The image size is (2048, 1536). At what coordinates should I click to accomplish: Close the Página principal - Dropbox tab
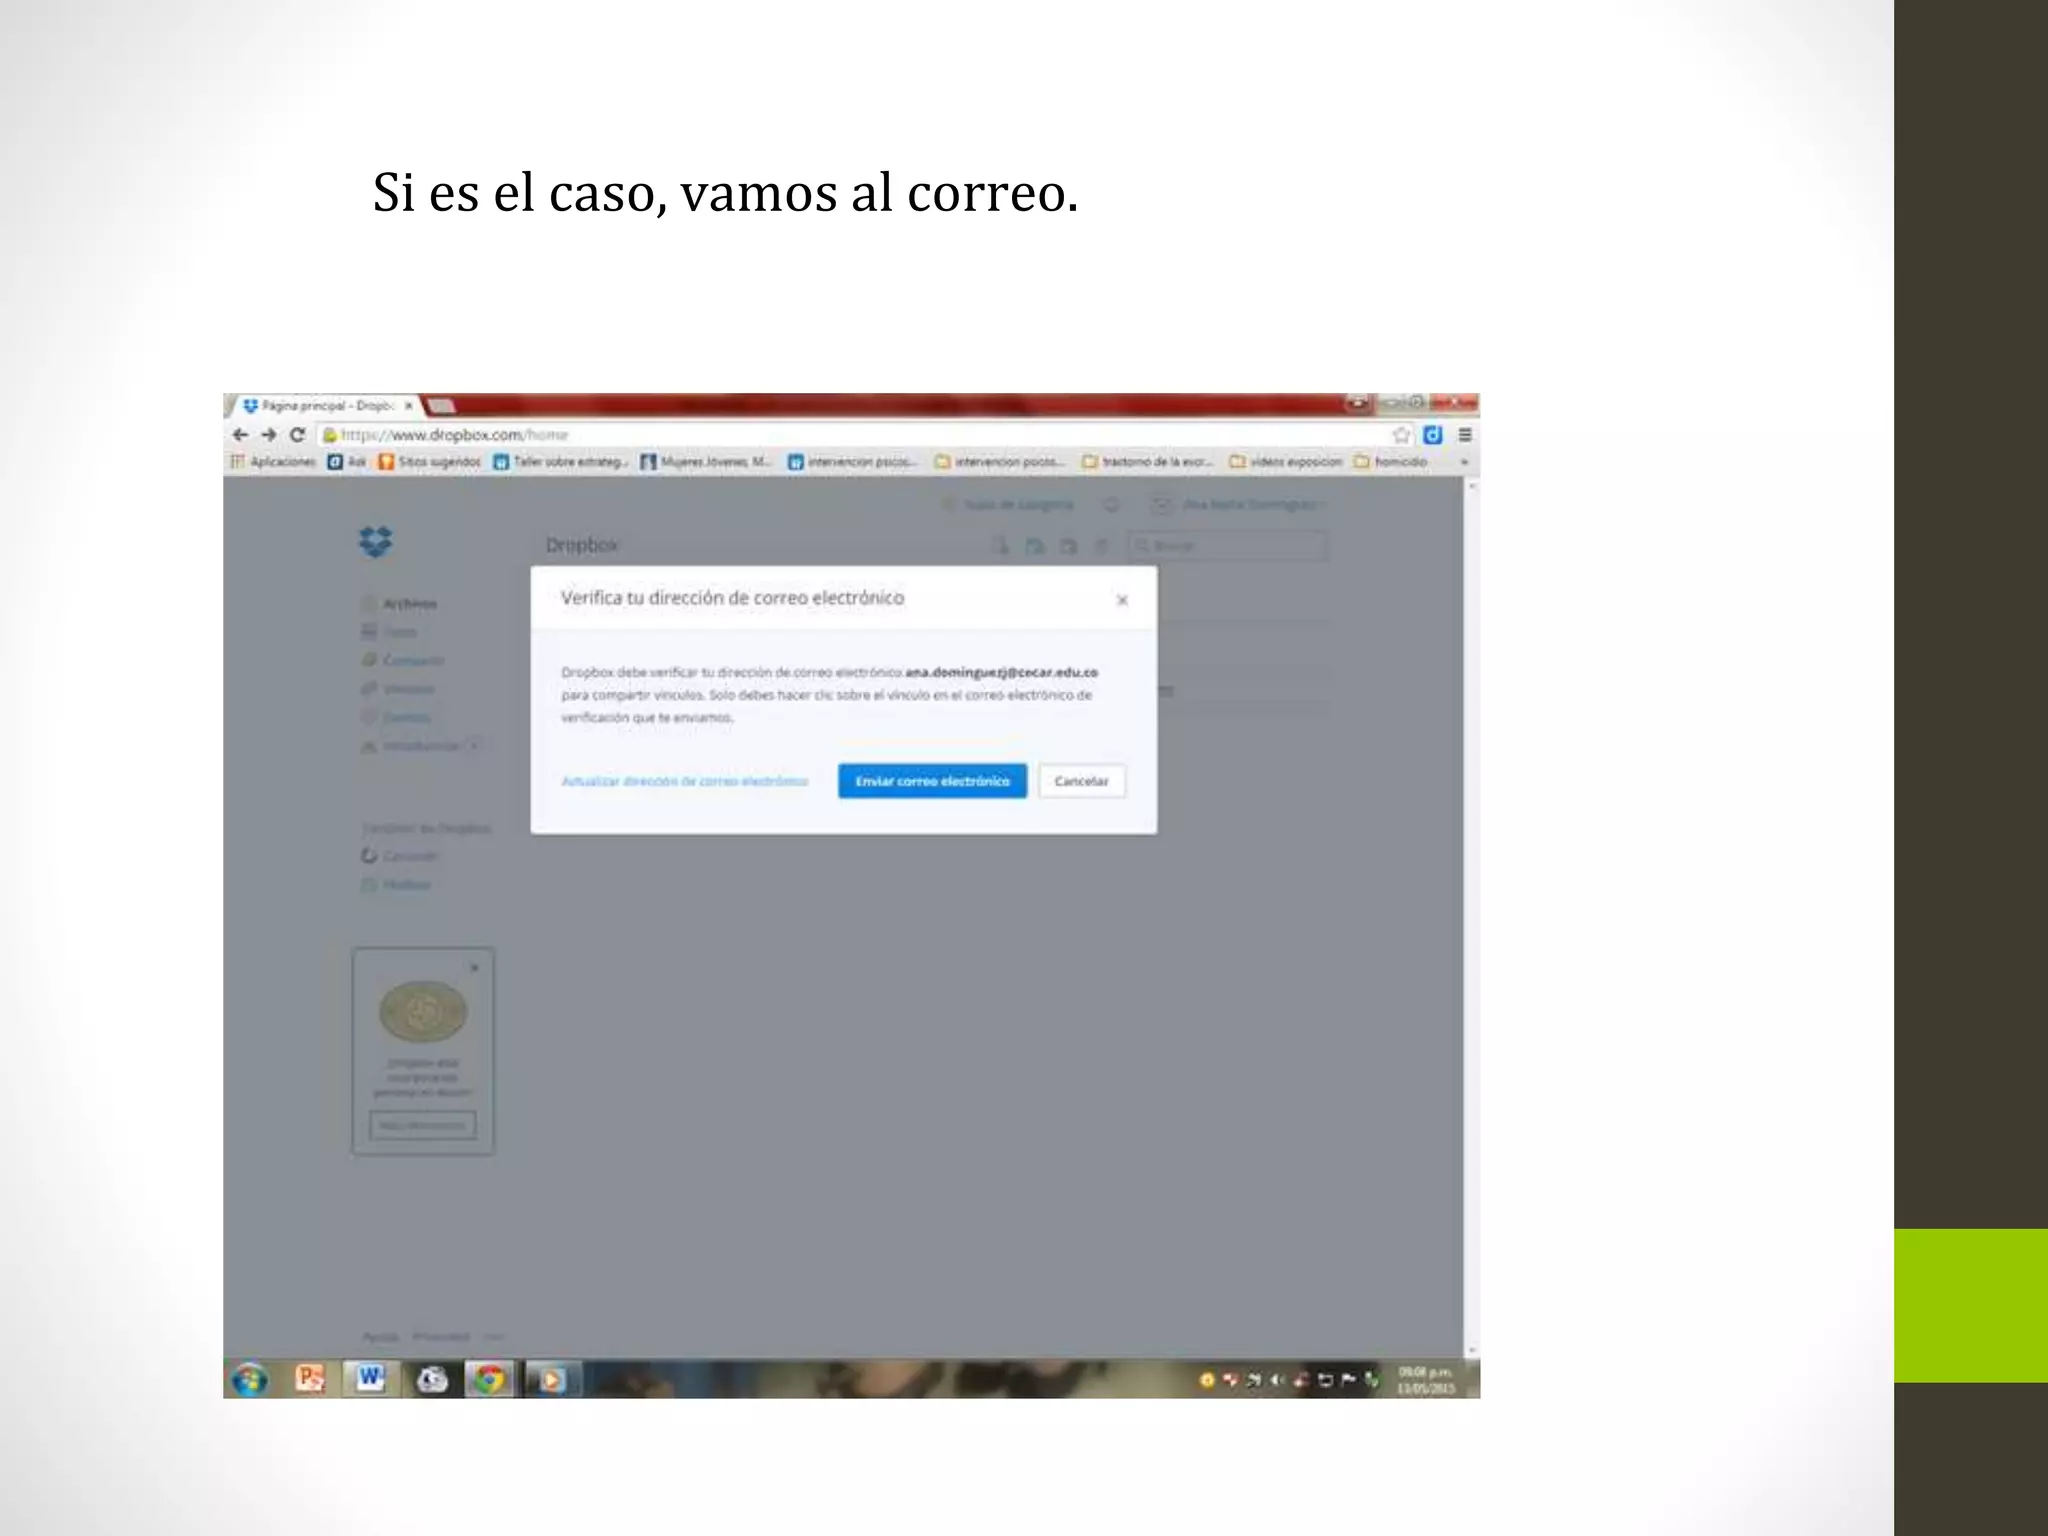pos(408,406)
